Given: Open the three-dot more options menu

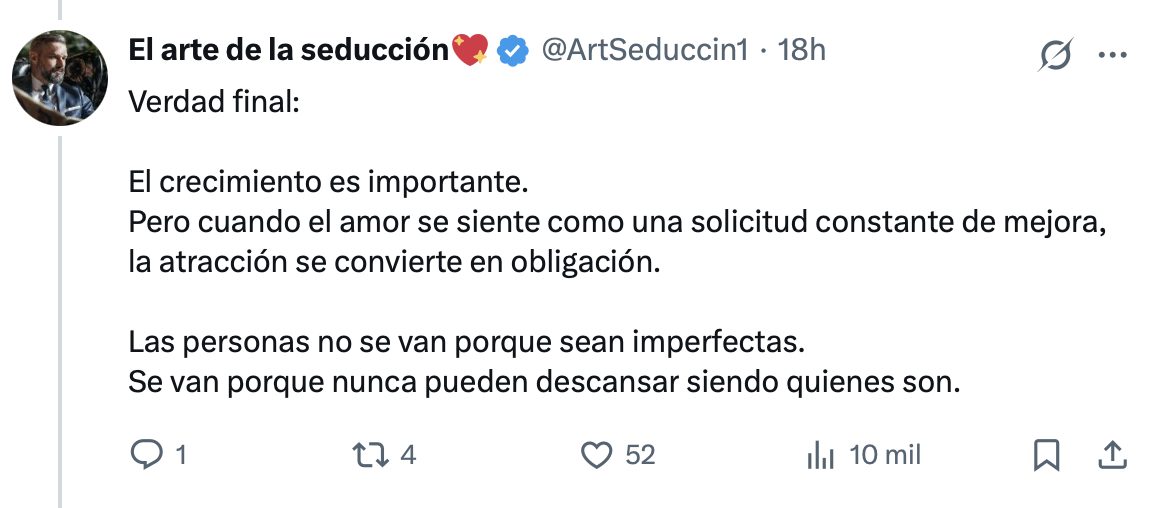Looking at the screenshot, I should click(x=1112, y=56).
